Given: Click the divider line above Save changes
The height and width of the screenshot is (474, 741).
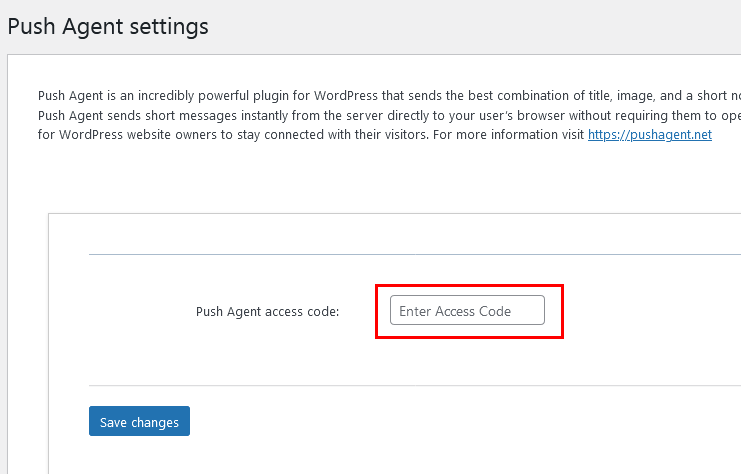Looking at the screenshot, I should click(x=415, y=385).
